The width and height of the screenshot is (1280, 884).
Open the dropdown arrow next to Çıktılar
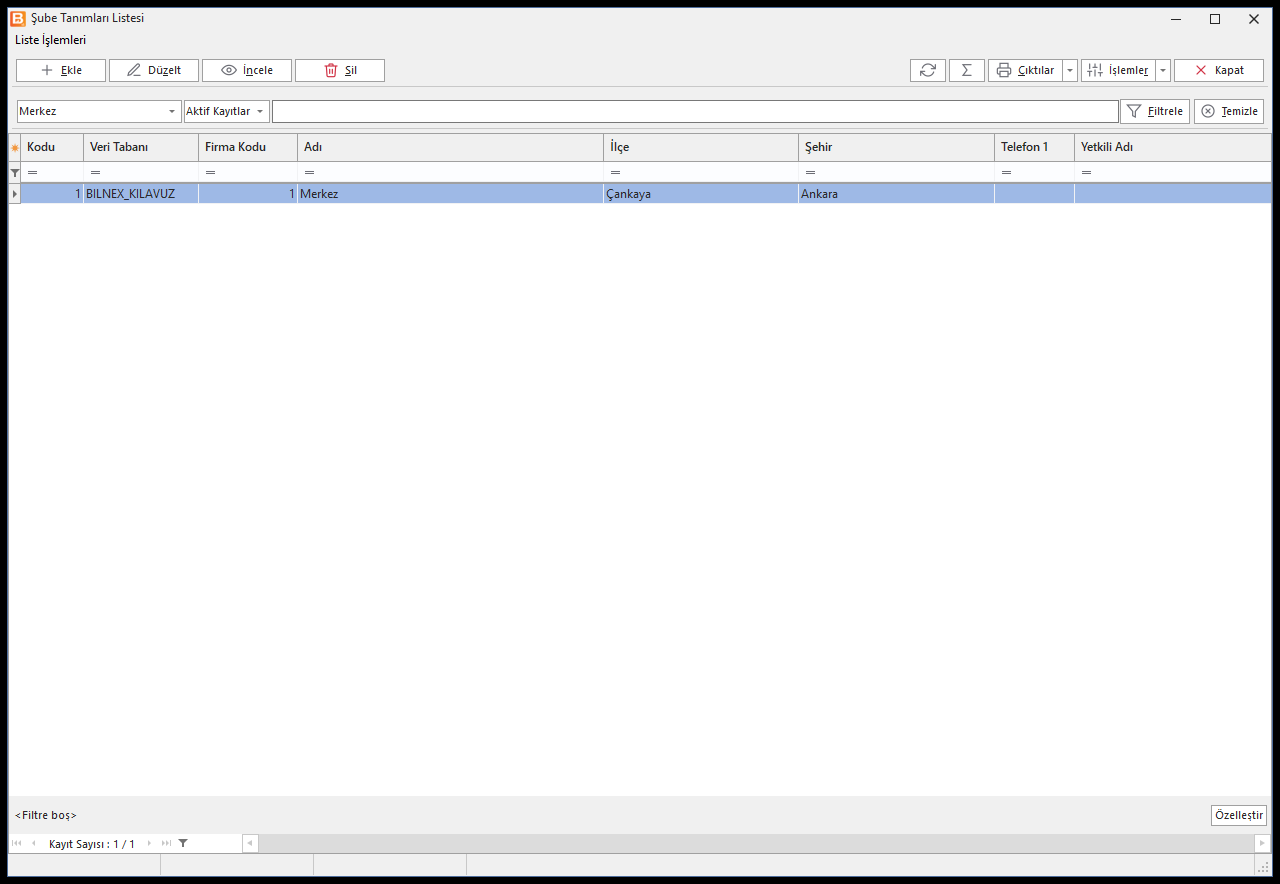[x=1070, y=70]
